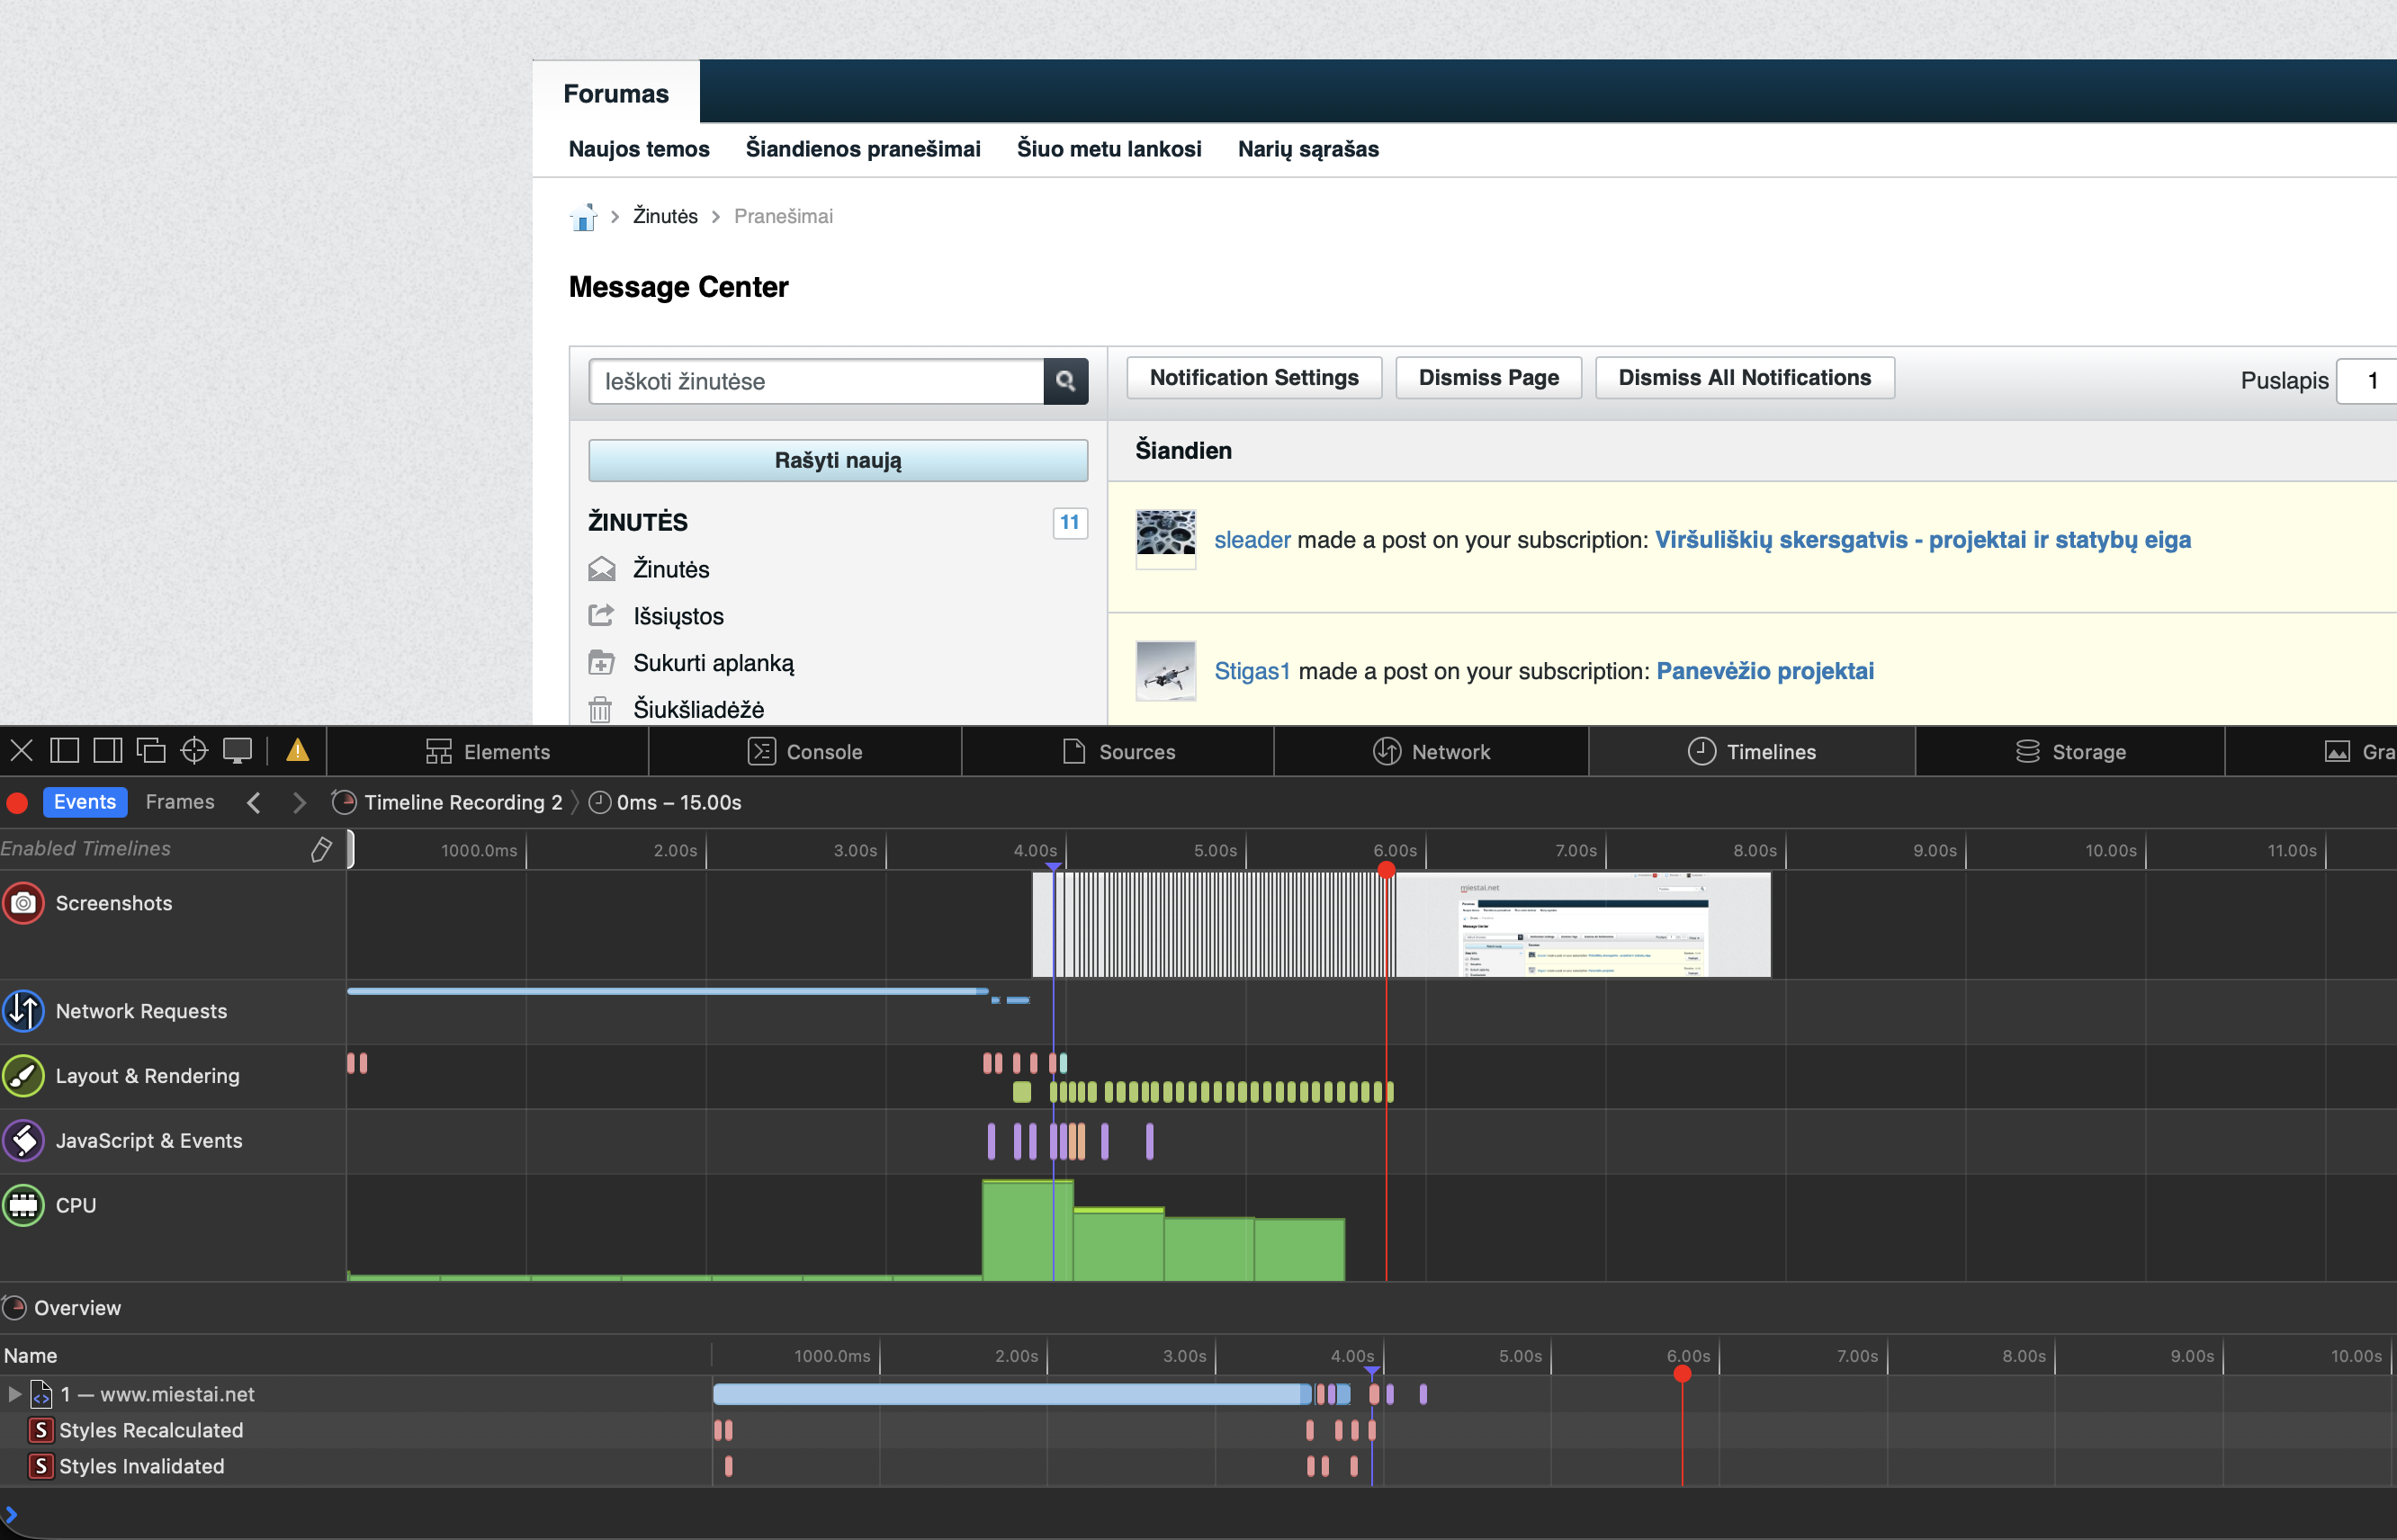The height and width of the screenshot is (1540, 2397).
Task: Switch to Events view mode
Action: click(x=84, y=802)
